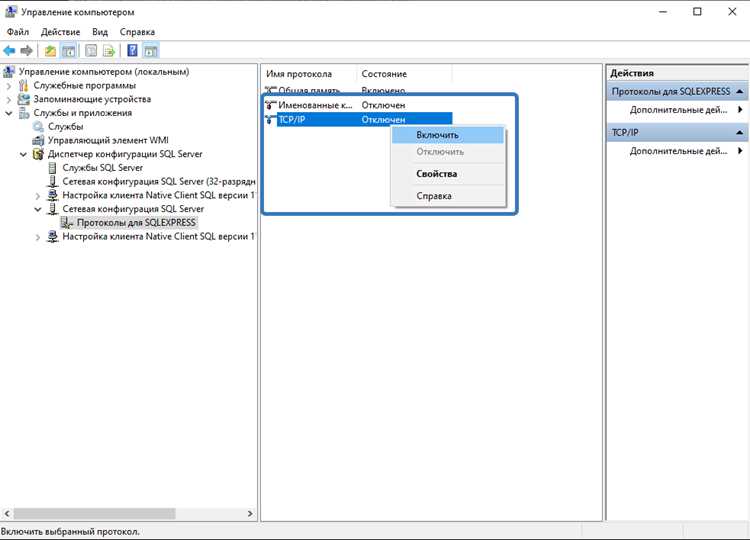Select the Службы tree item
The image size is (750, 540).
pyautogui.click(x=66, y=127)
